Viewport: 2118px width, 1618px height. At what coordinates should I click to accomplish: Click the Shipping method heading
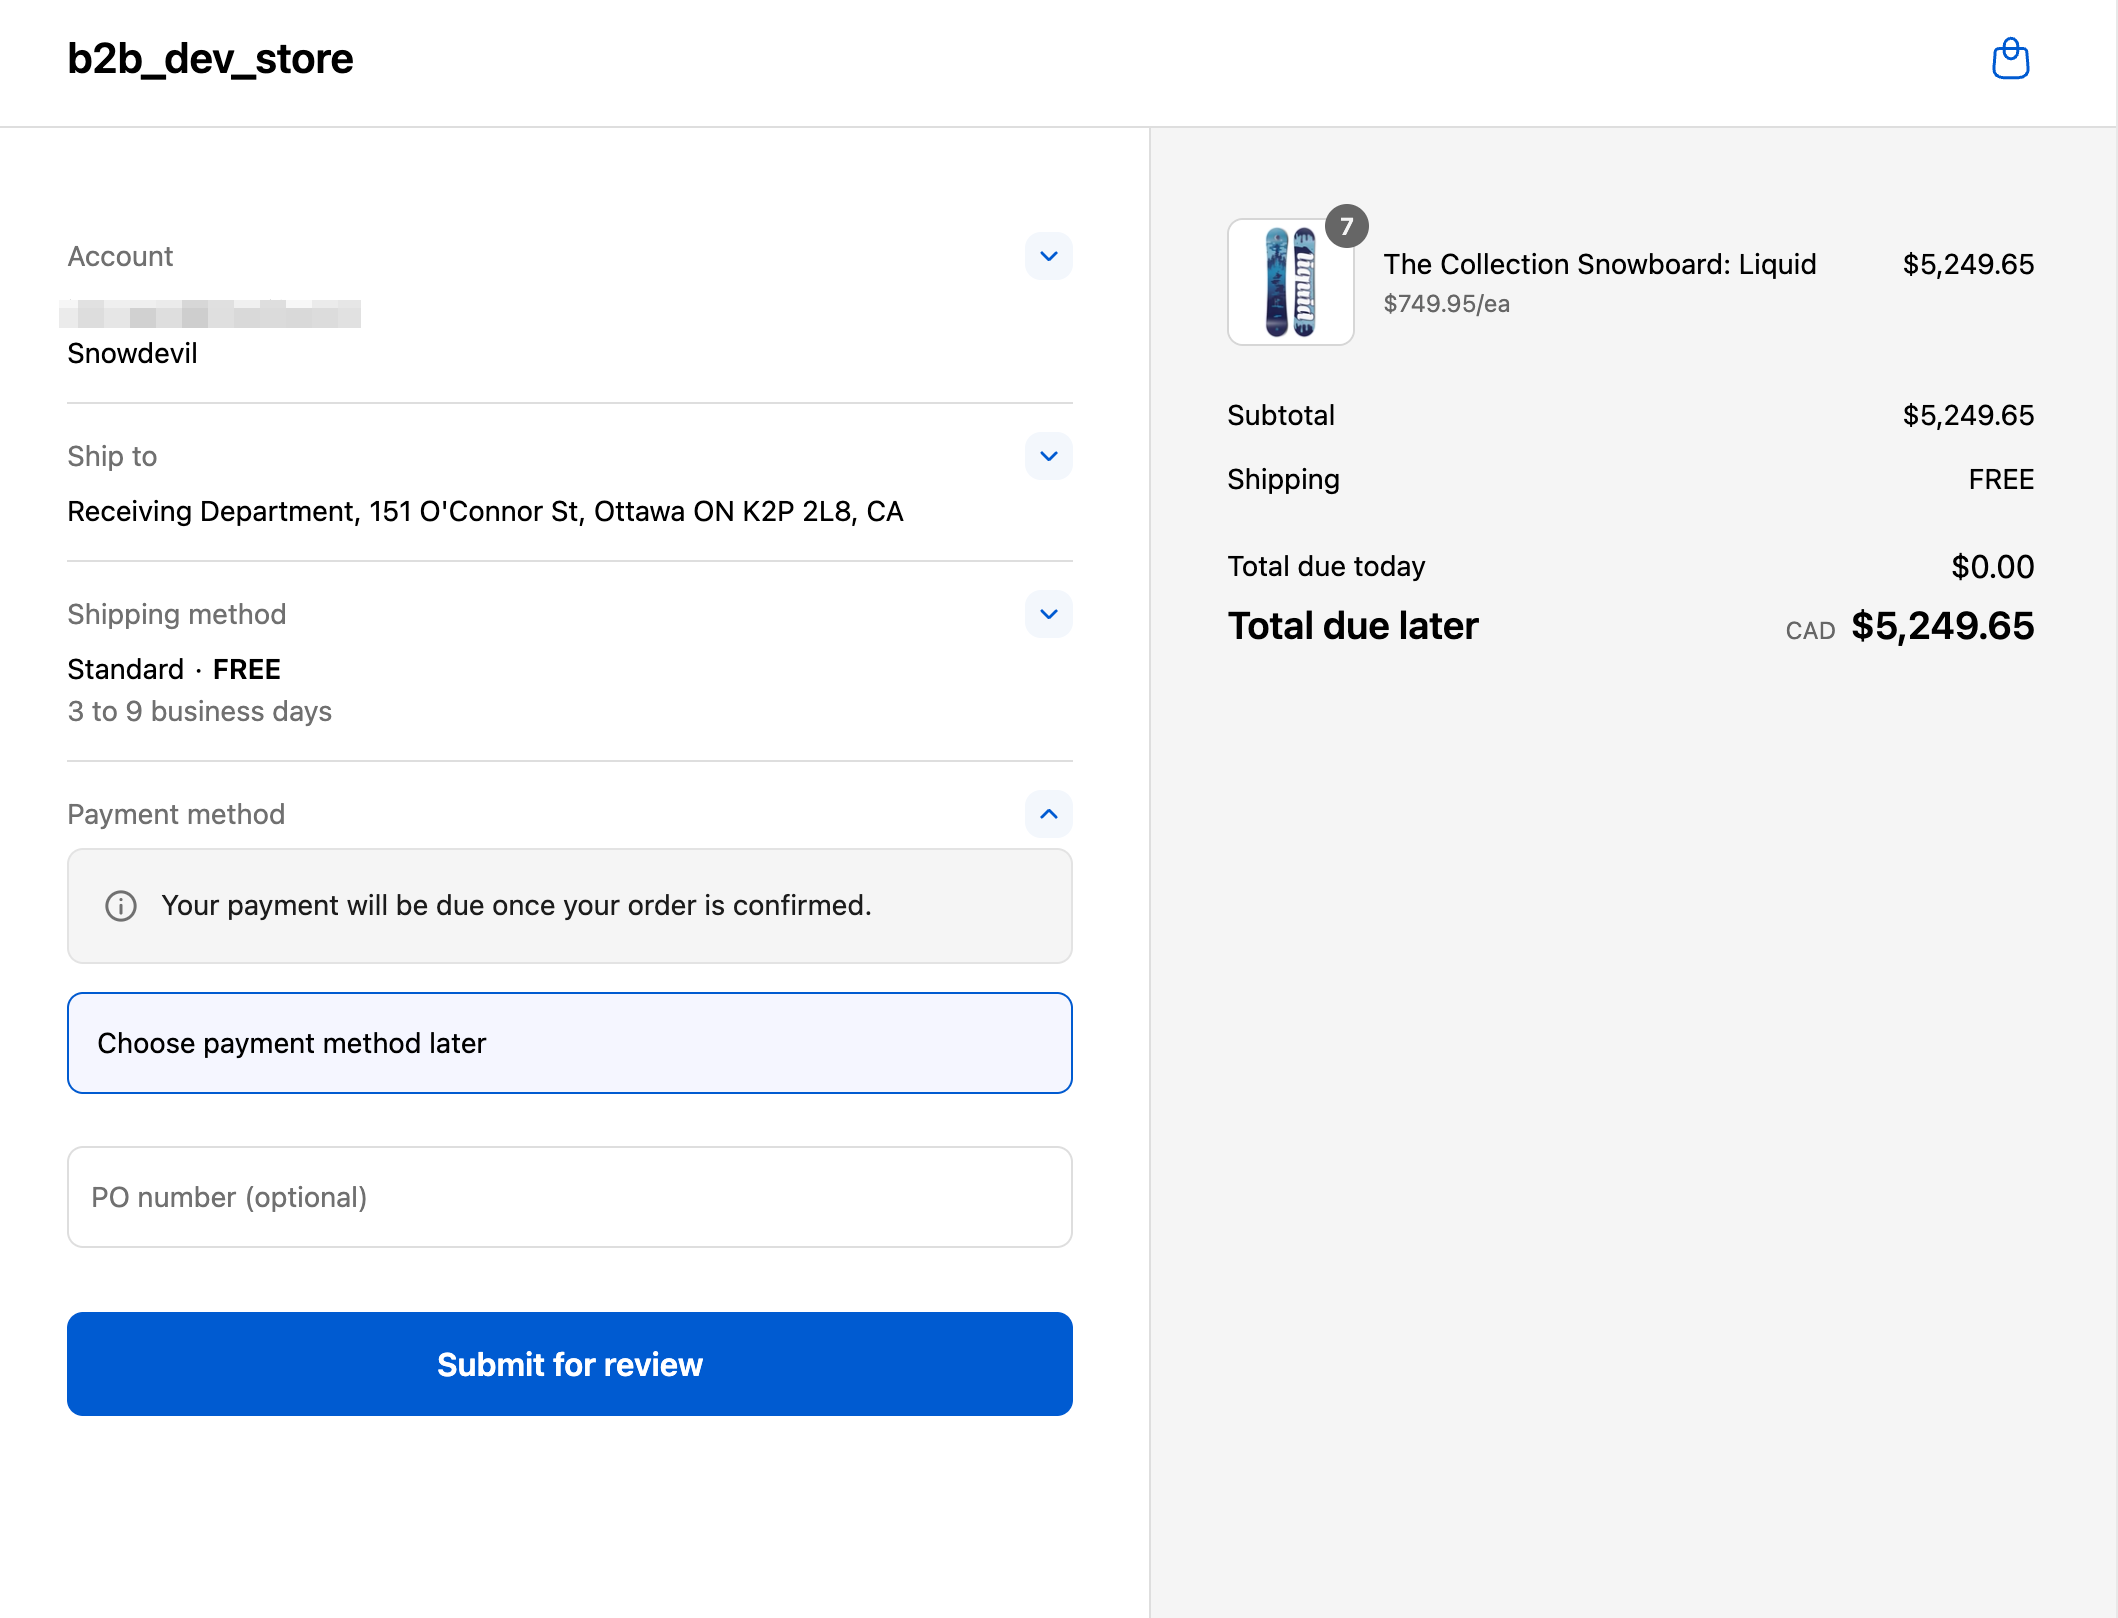177,614
